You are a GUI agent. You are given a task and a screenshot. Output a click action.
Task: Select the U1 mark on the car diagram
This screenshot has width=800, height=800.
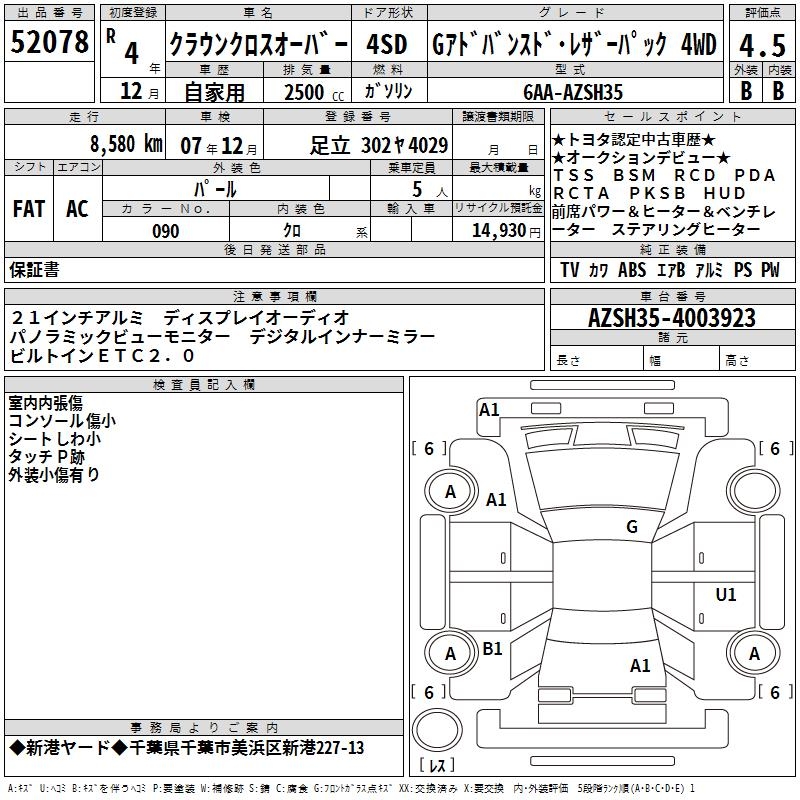point(726,594)
